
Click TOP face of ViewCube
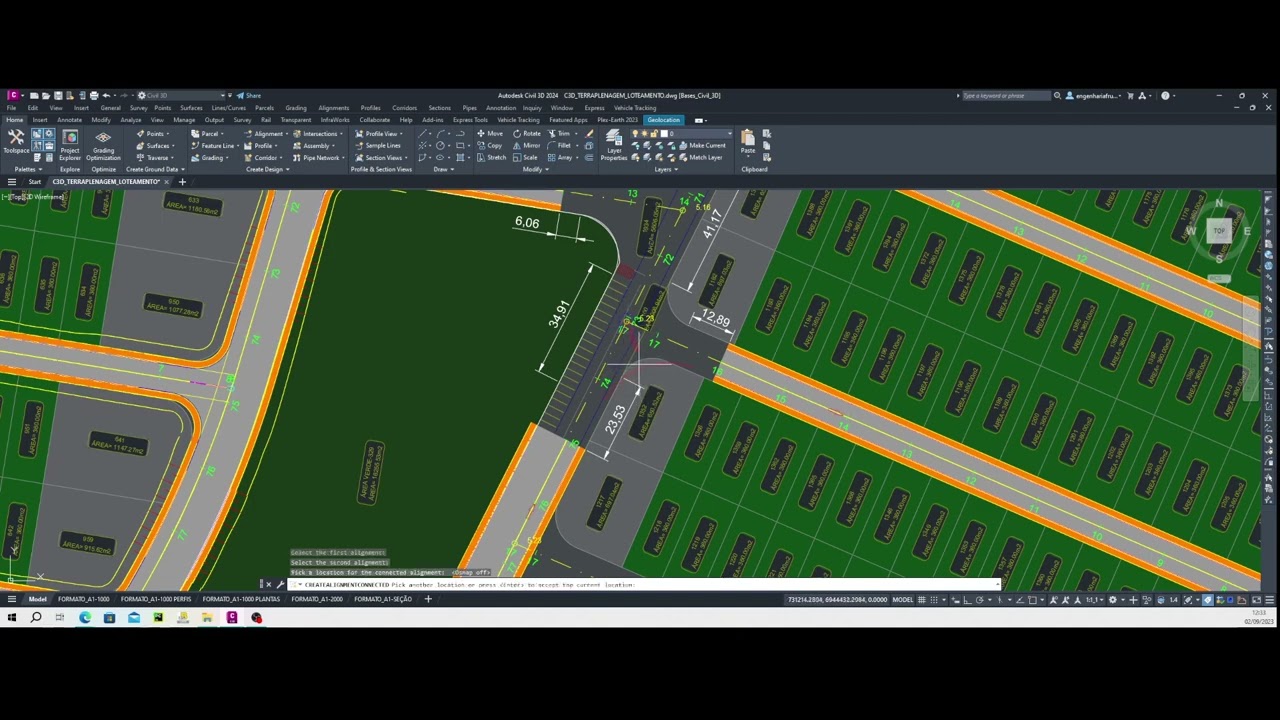coord(1219,231)
